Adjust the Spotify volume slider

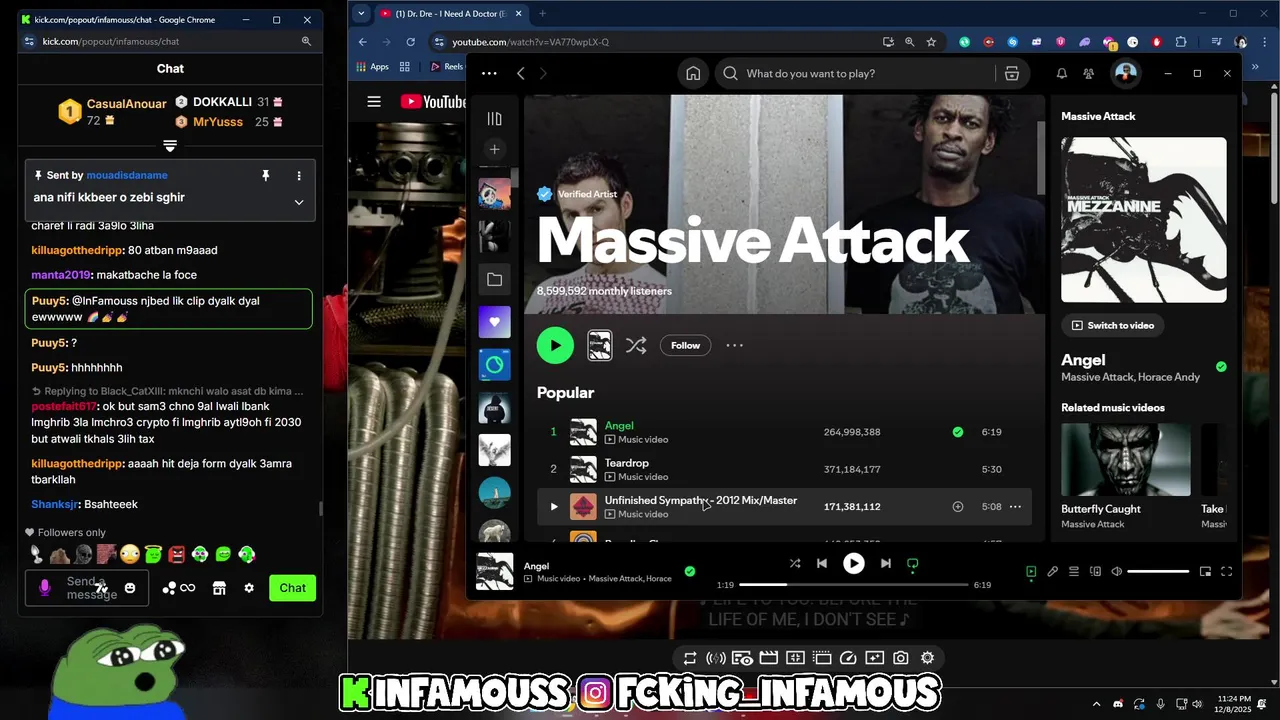(1158, 572)
